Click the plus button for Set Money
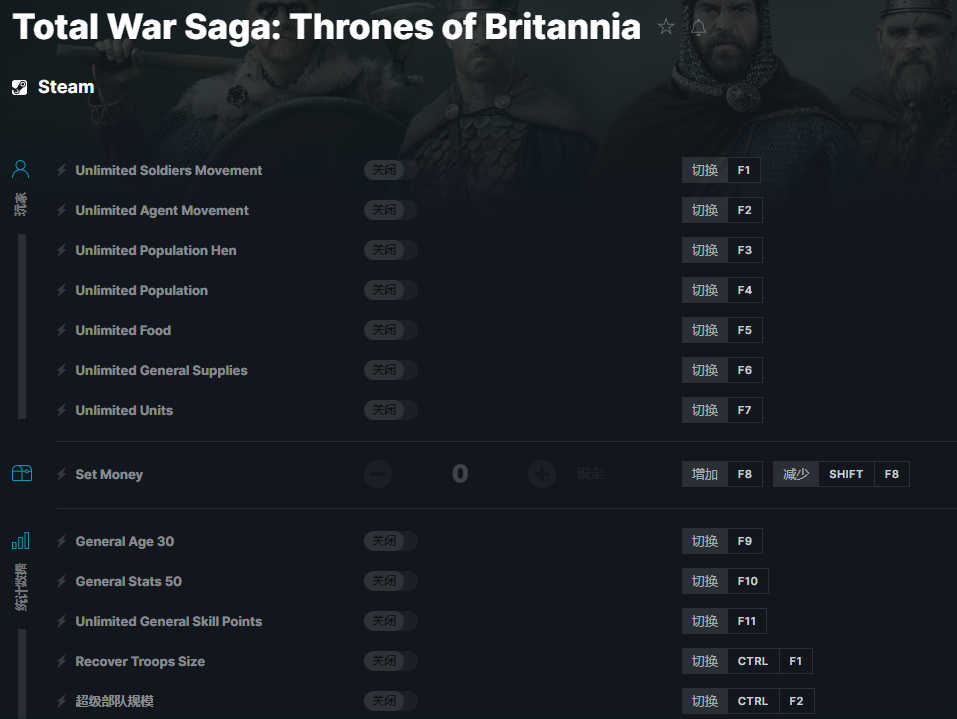Viewport: 957px width, 719px height. click(541, 474)
